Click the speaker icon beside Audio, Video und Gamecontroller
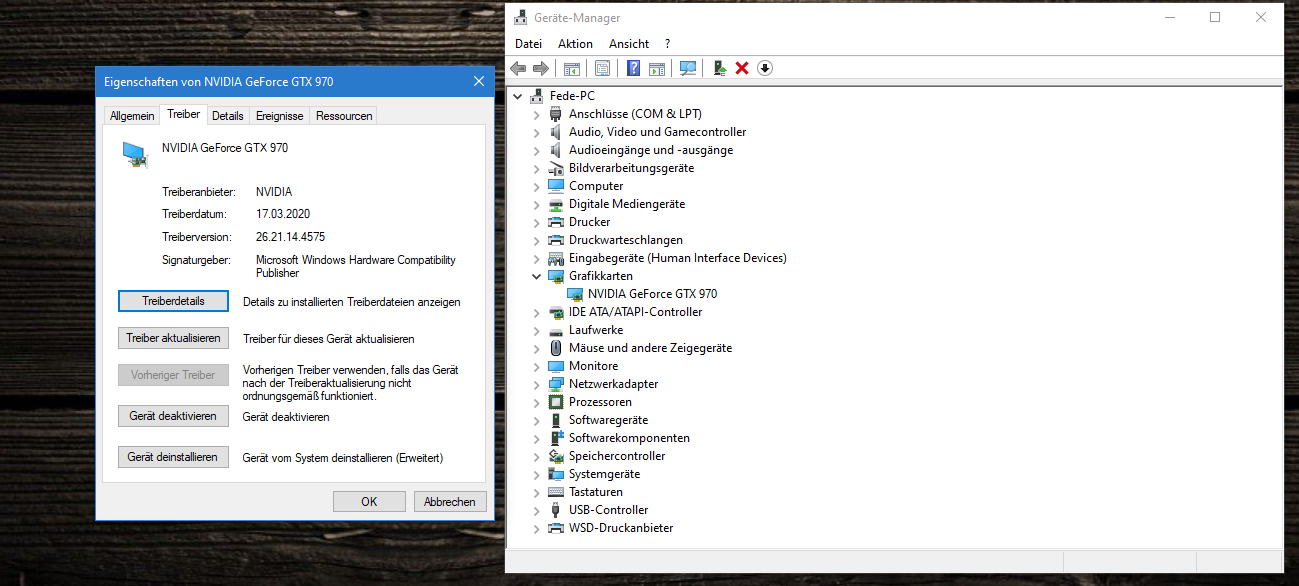 pyautogui.click(x=556, y=132)
